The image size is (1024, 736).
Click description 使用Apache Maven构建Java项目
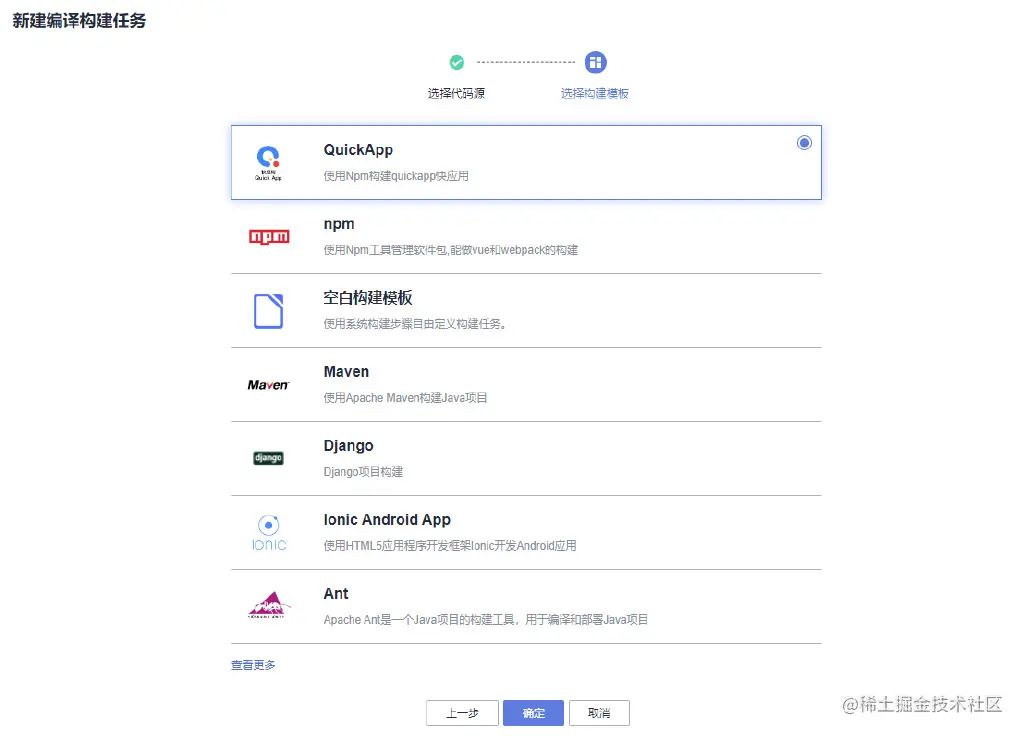(406, 398)
